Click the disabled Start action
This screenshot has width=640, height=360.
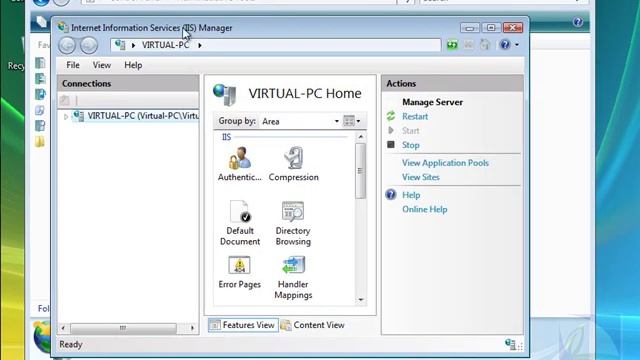pos(410,131)
